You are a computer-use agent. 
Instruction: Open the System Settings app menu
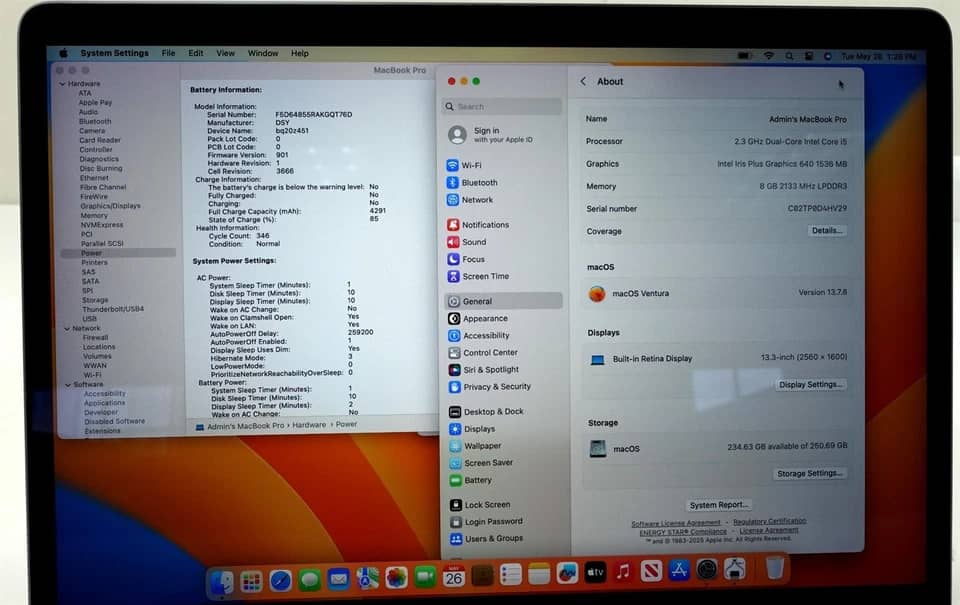coord(114,53)
